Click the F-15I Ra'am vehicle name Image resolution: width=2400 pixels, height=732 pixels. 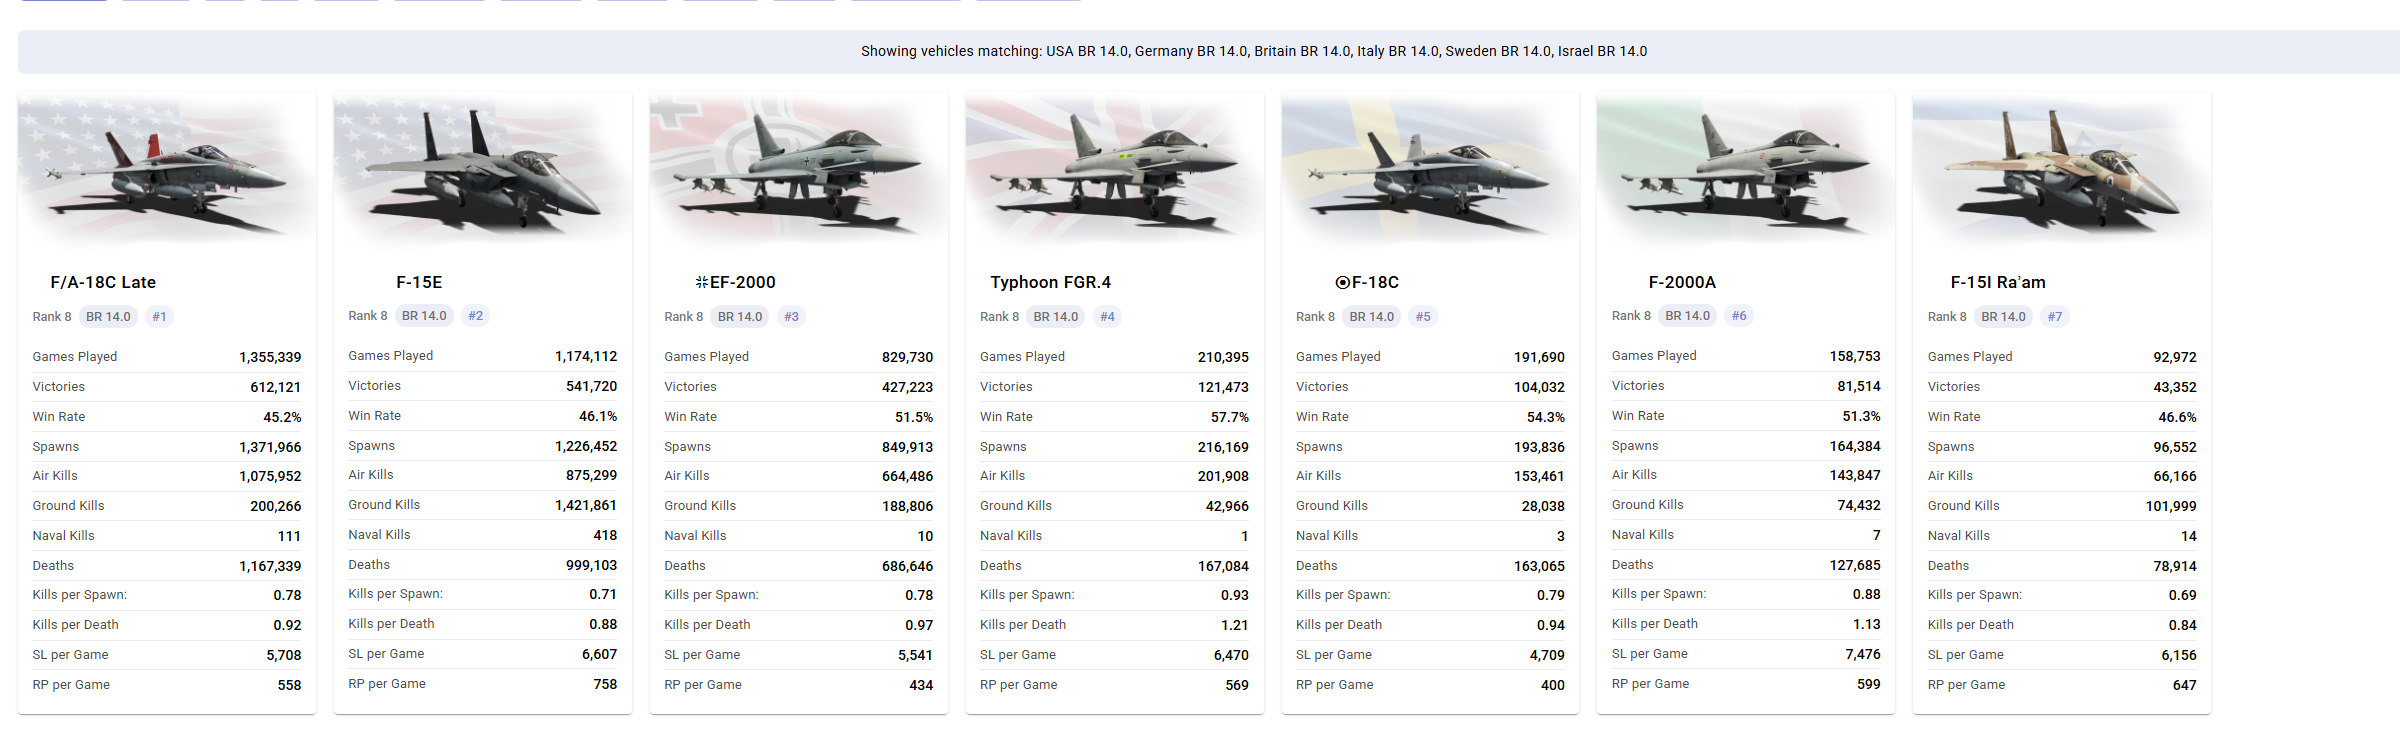pos(1998,282)
